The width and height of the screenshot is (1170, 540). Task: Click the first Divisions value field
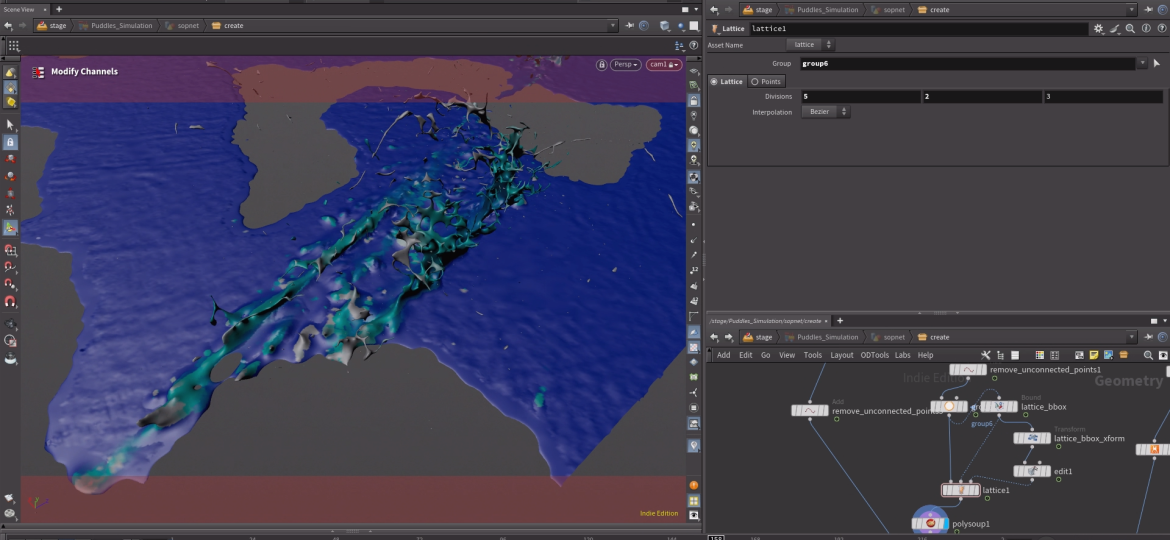coord(859,97)
